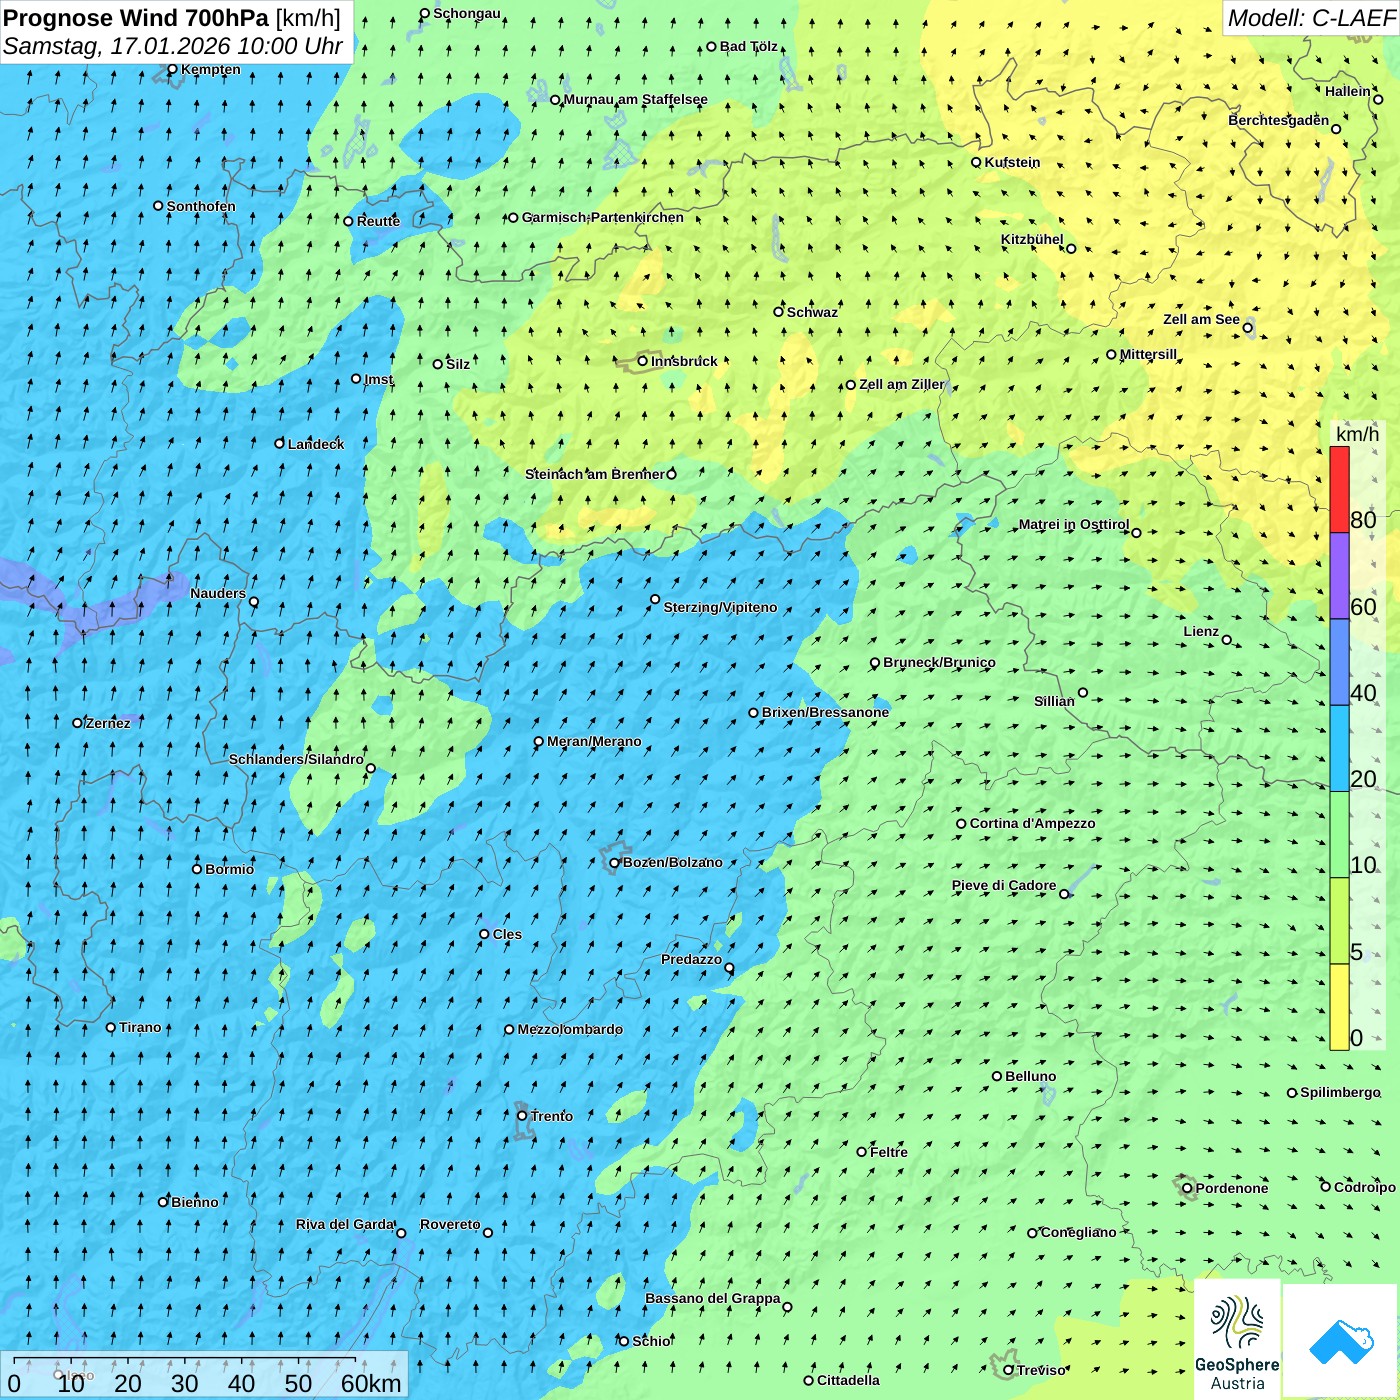This screenshot has width=1400, height=1400.
Task: Click the Lienz city marker
Action: pos(1227,640)
